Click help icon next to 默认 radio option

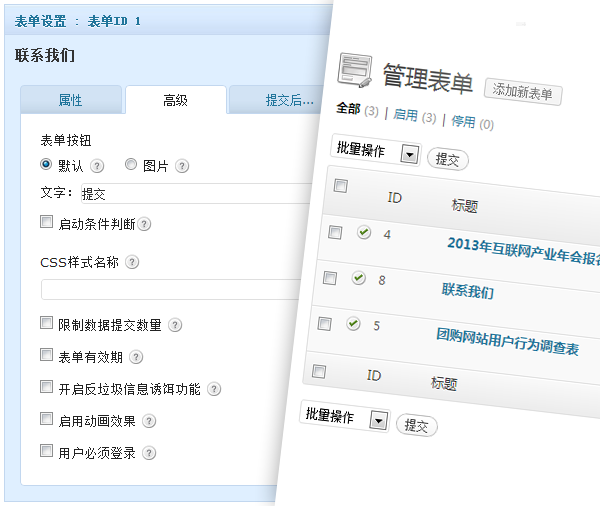tap(97, 166)
